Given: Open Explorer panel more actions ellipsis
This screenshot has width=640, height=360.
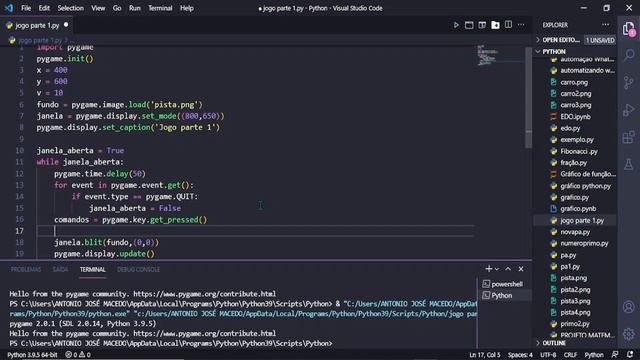Looking at the screenshot, I should pyautogui.click(x=605, y=25).
